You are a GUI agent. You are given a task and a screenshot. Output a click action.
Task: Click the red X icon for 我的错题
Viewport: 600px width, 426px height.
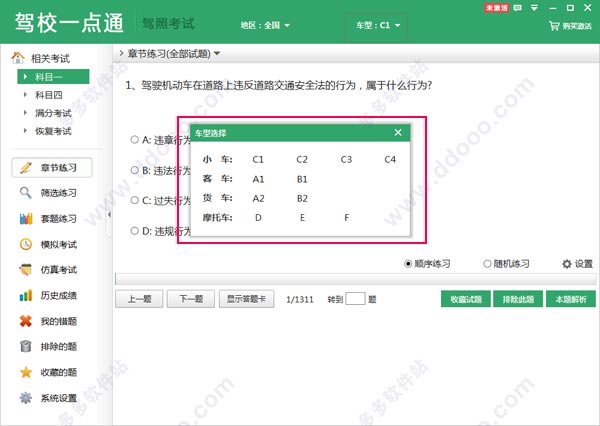26,321
